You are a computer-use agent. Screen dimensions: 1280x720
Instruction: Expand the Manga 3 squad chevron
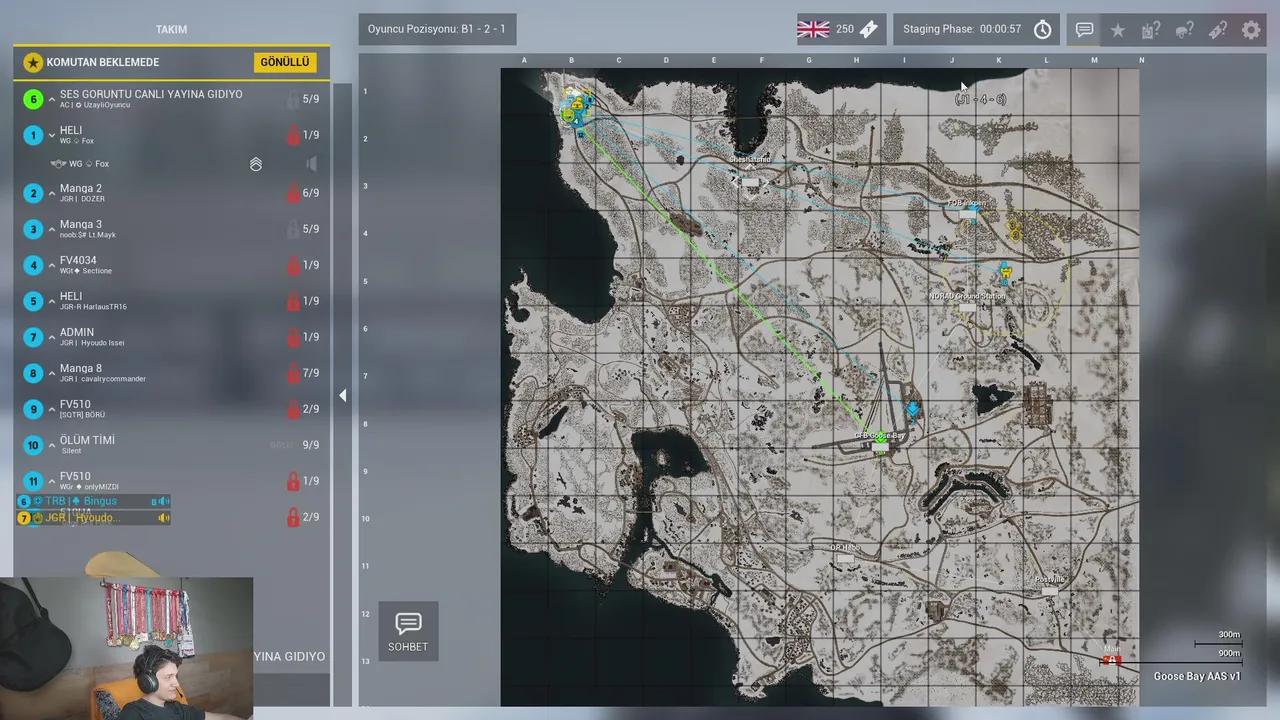(x=51, y=229)
